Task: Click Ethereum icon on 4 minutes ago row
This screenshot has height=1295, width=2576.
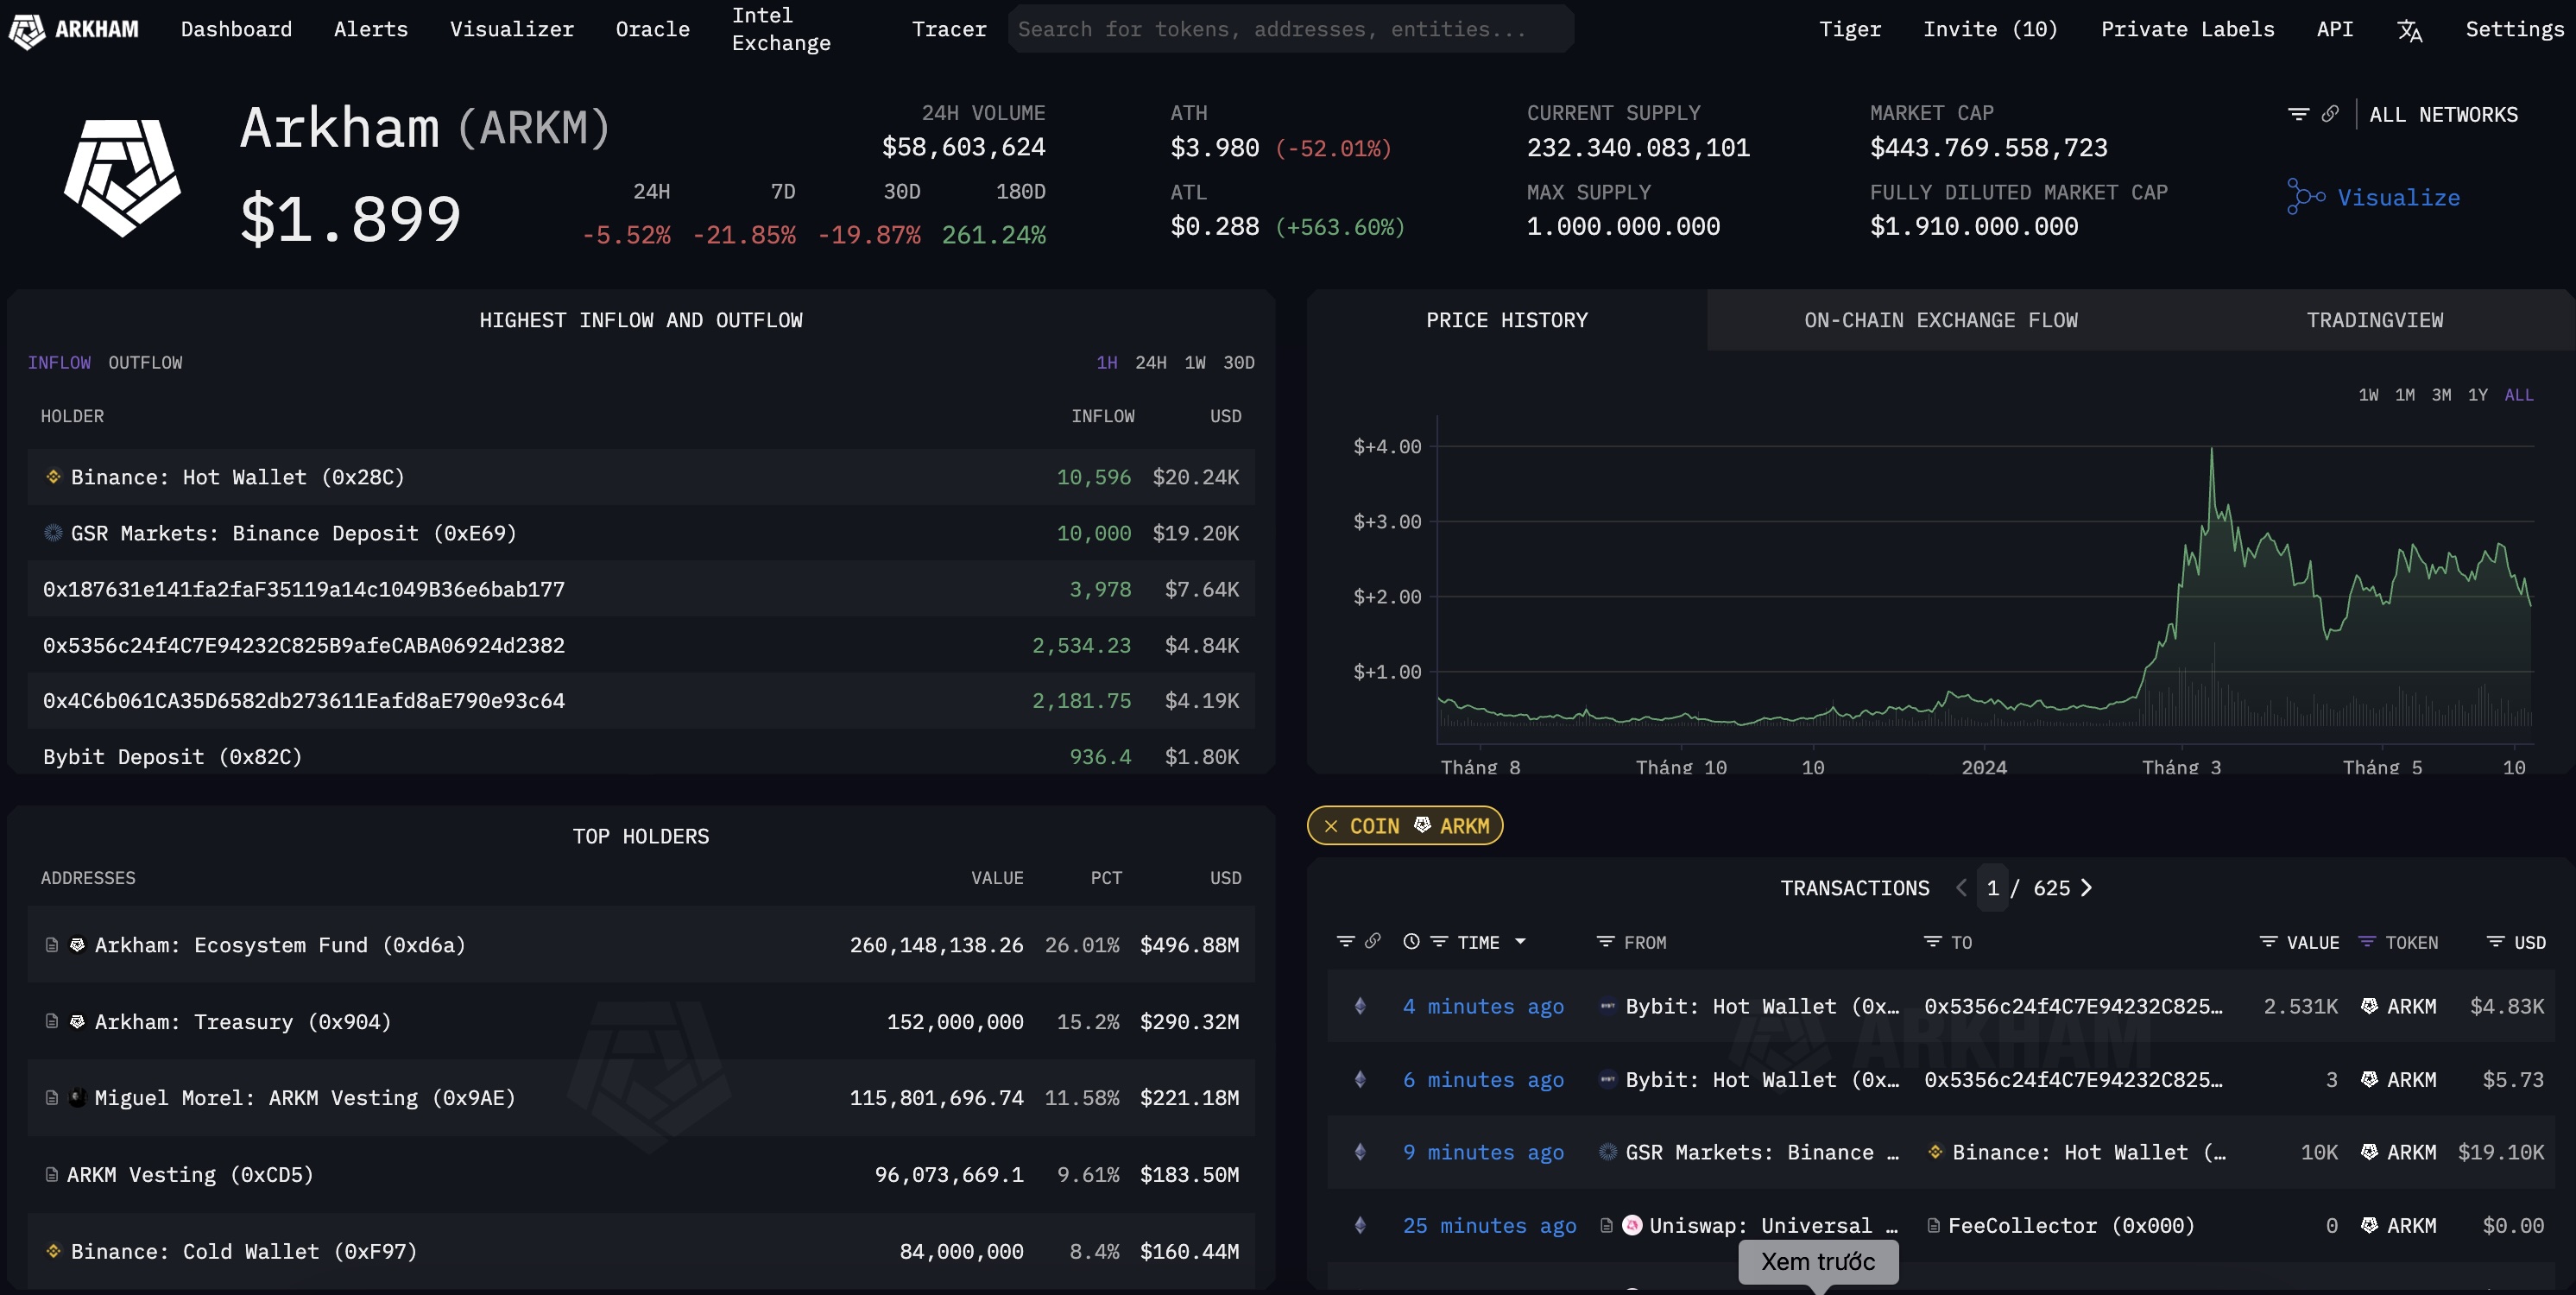Action: click(x=1359, y=1006)
